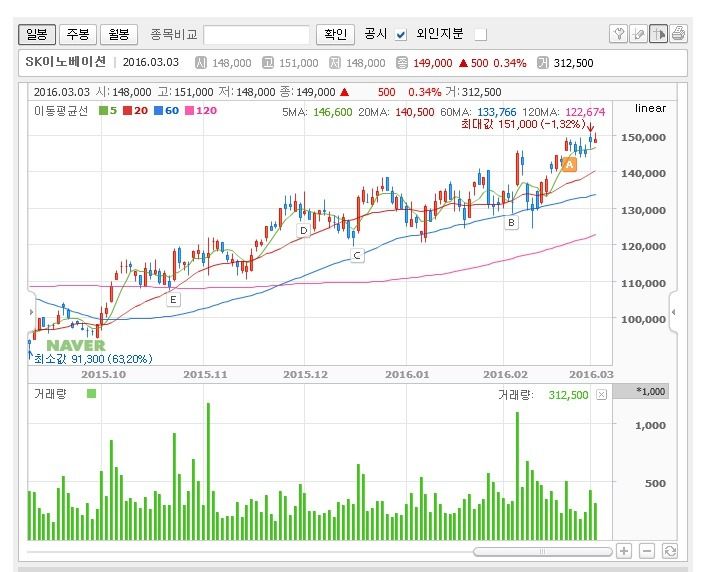The image size is (704, 572).
Task: Click the 최소값 91,300 label
Action: (x=93, y=359)
